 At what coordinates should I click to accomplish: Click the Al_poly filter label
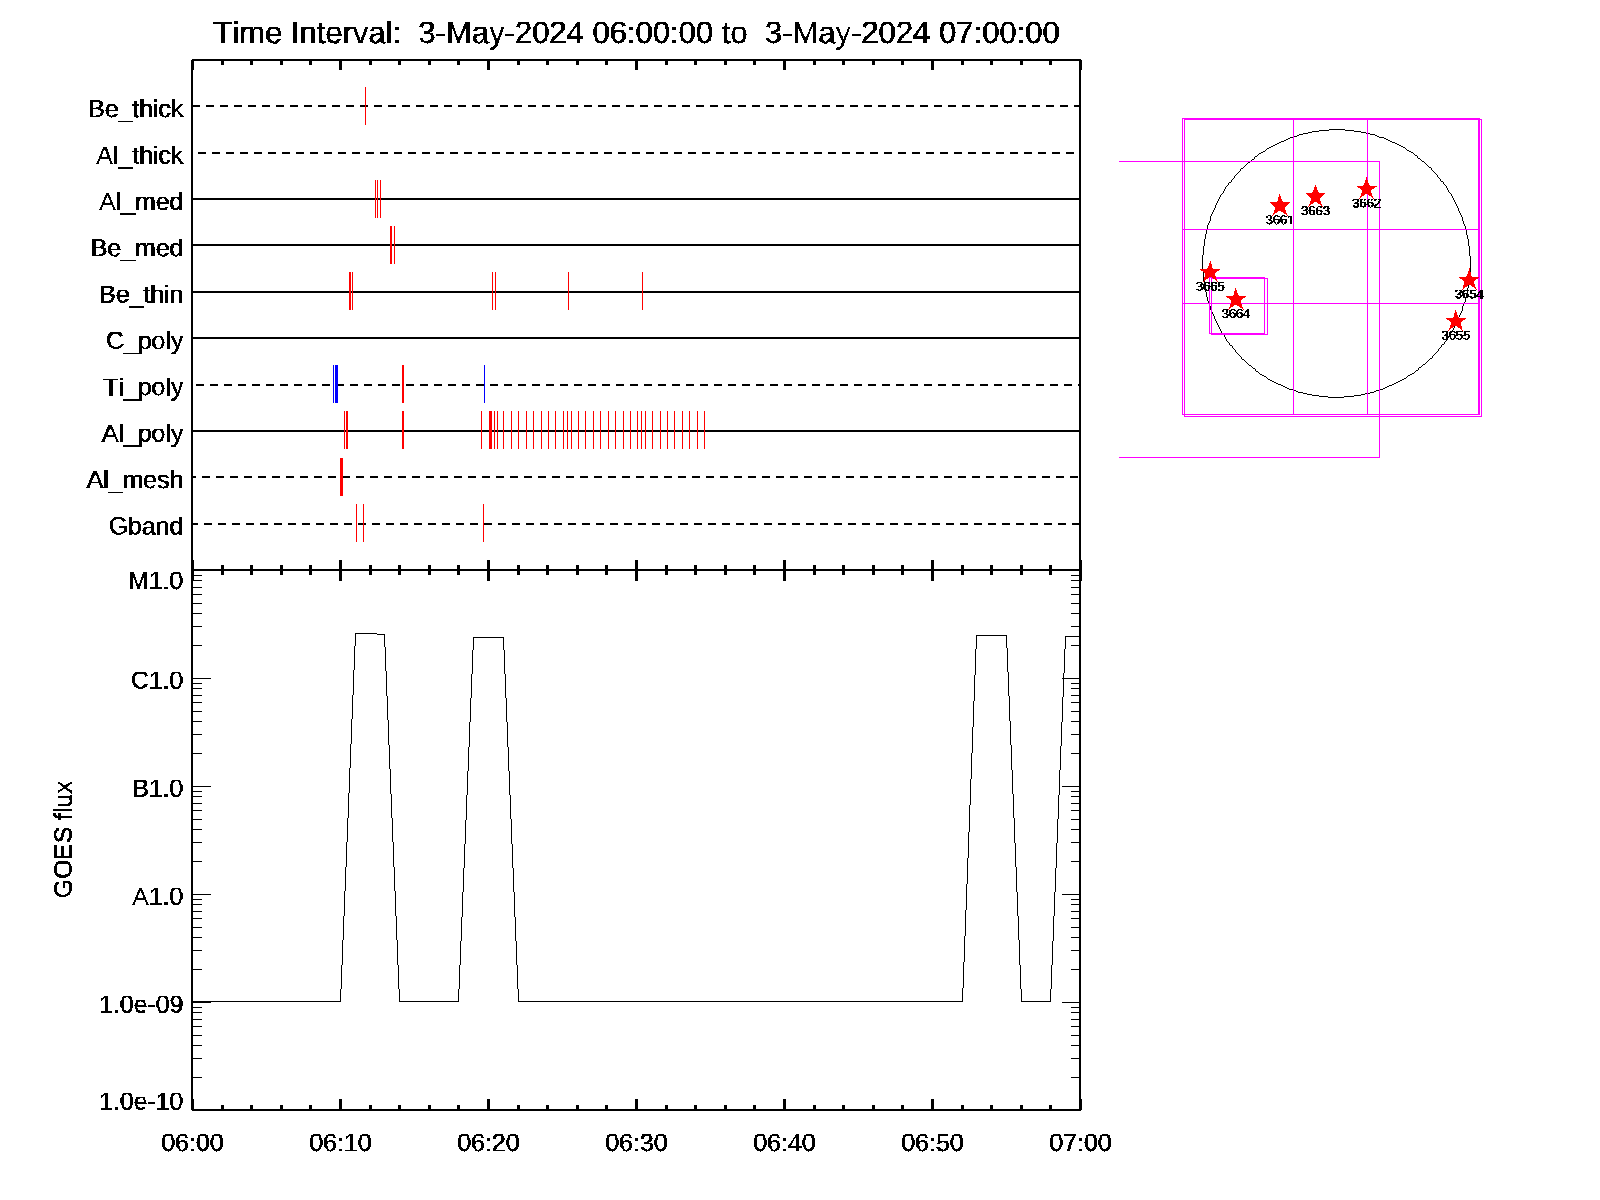(142, 434)
